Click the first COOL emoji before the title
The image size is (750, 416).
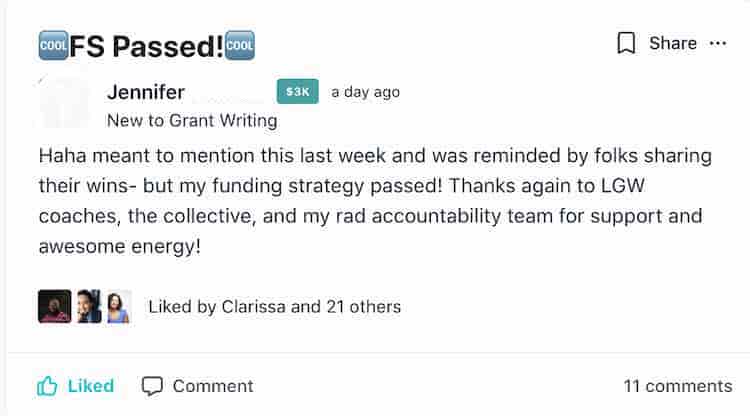pos(53,45)
